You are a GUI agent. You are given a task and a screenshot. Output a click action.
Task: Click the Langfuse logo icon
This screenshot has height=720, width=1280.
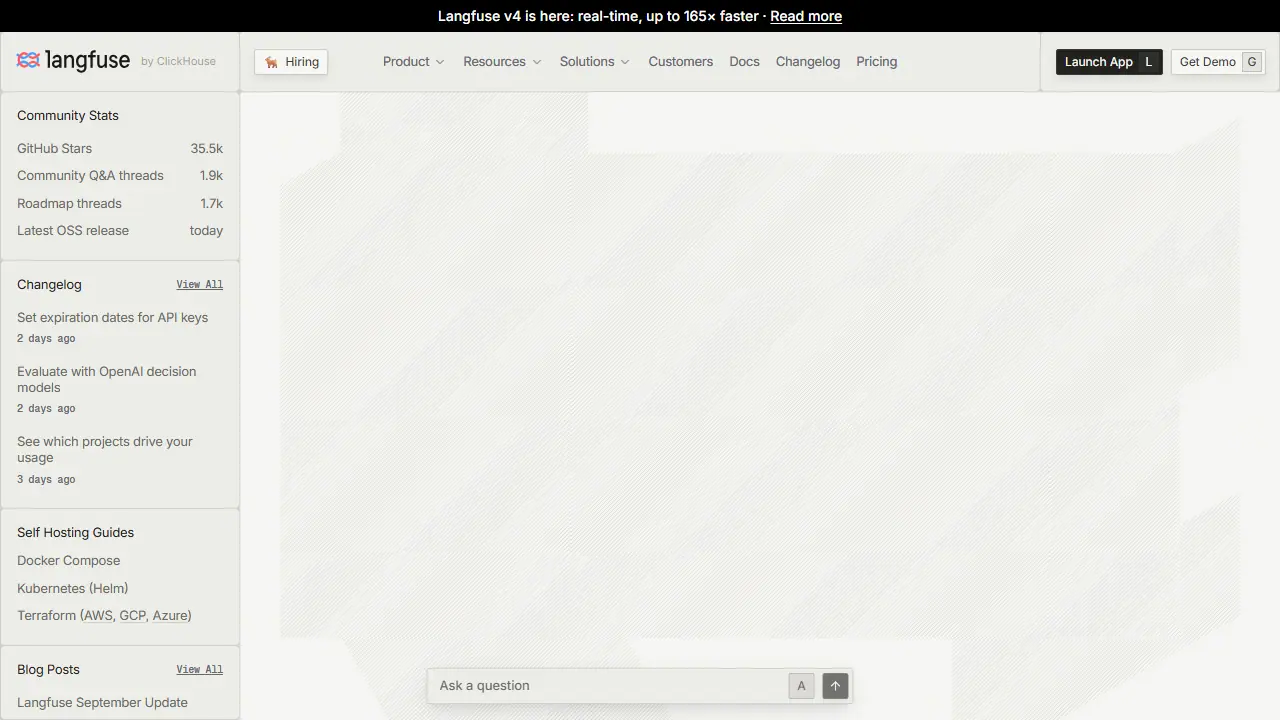pyautogui.click(x=28, y=61)
